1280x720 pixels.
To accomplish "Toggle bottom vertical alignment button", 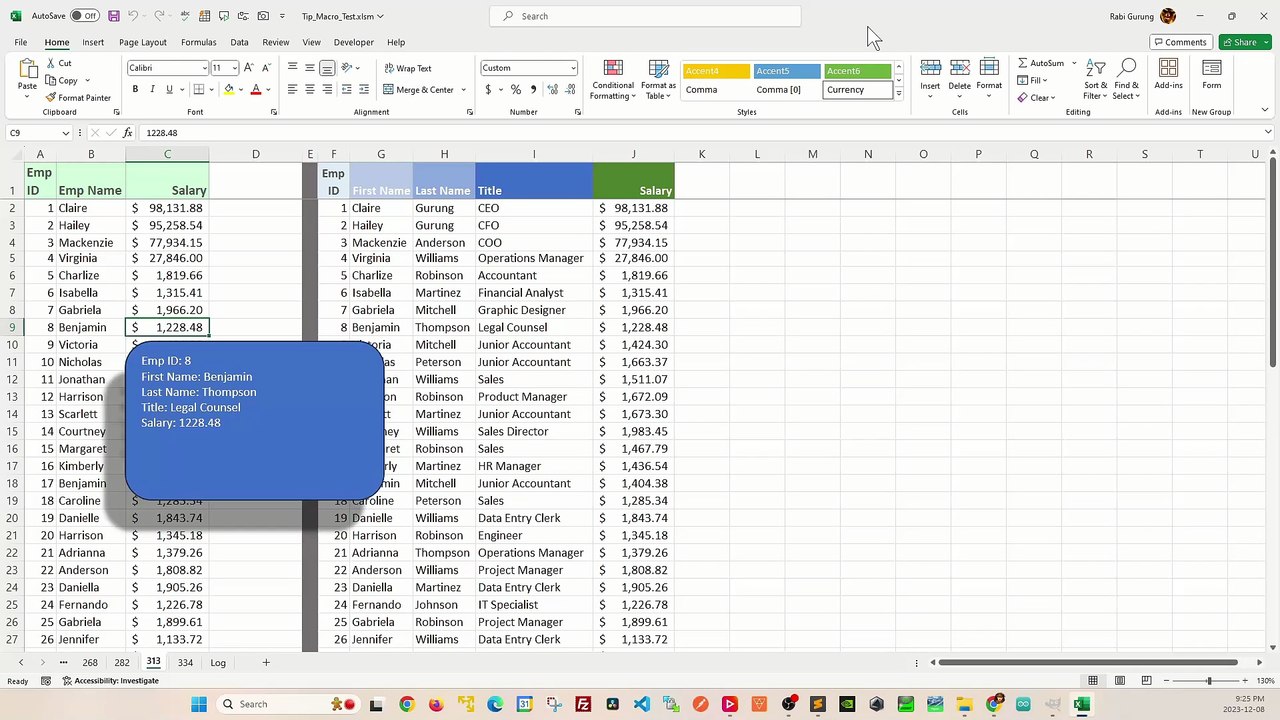I will (327, 68).
